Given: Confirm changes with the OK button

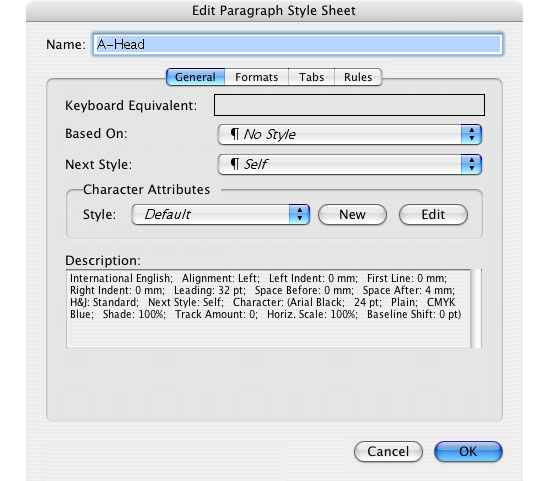Looking at the screenshot, I should pyautogui.click(x=468, y=452).
